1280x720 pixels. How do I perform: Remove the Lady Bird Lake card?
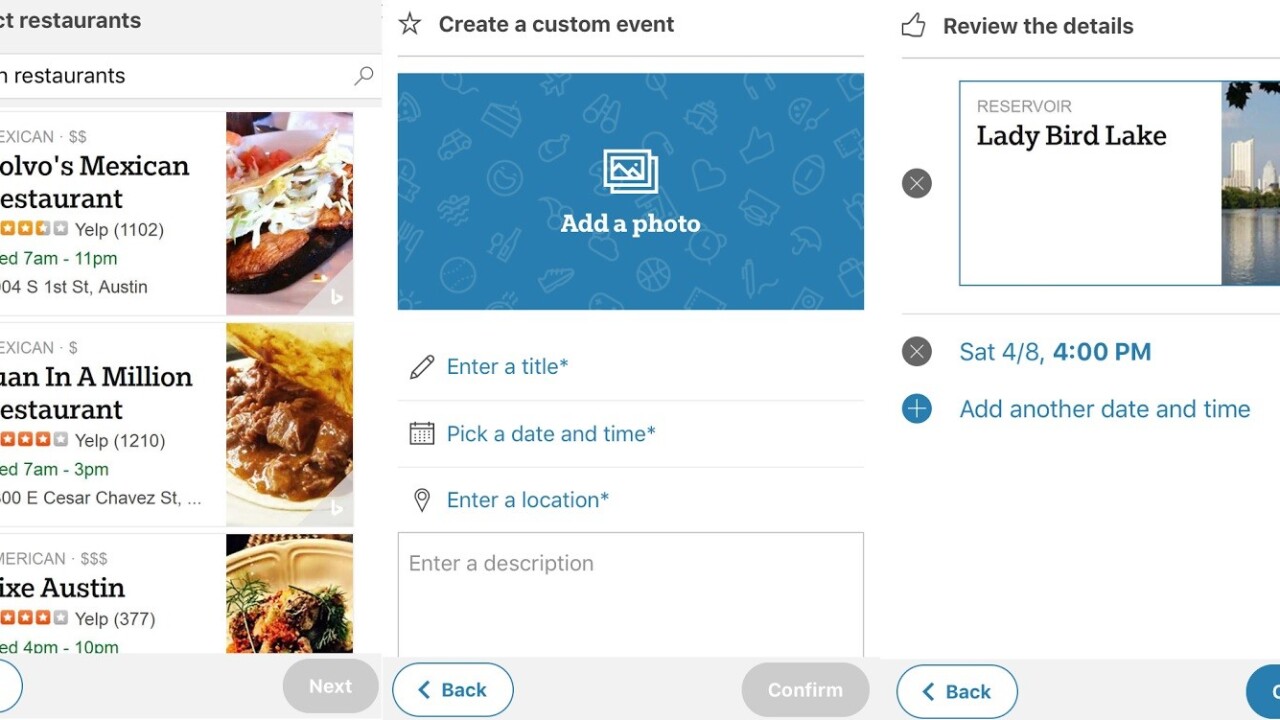click(x=917, y=183)
